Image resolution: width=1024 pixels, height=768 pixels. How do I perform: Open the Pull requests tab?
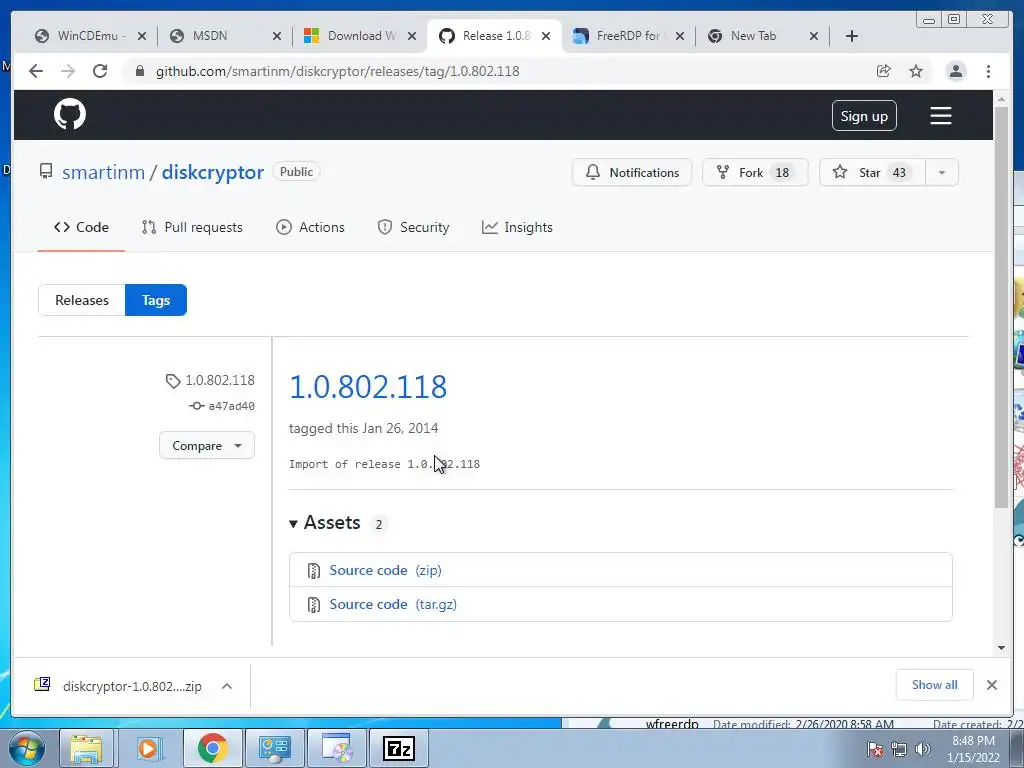(x=192, y=227)
